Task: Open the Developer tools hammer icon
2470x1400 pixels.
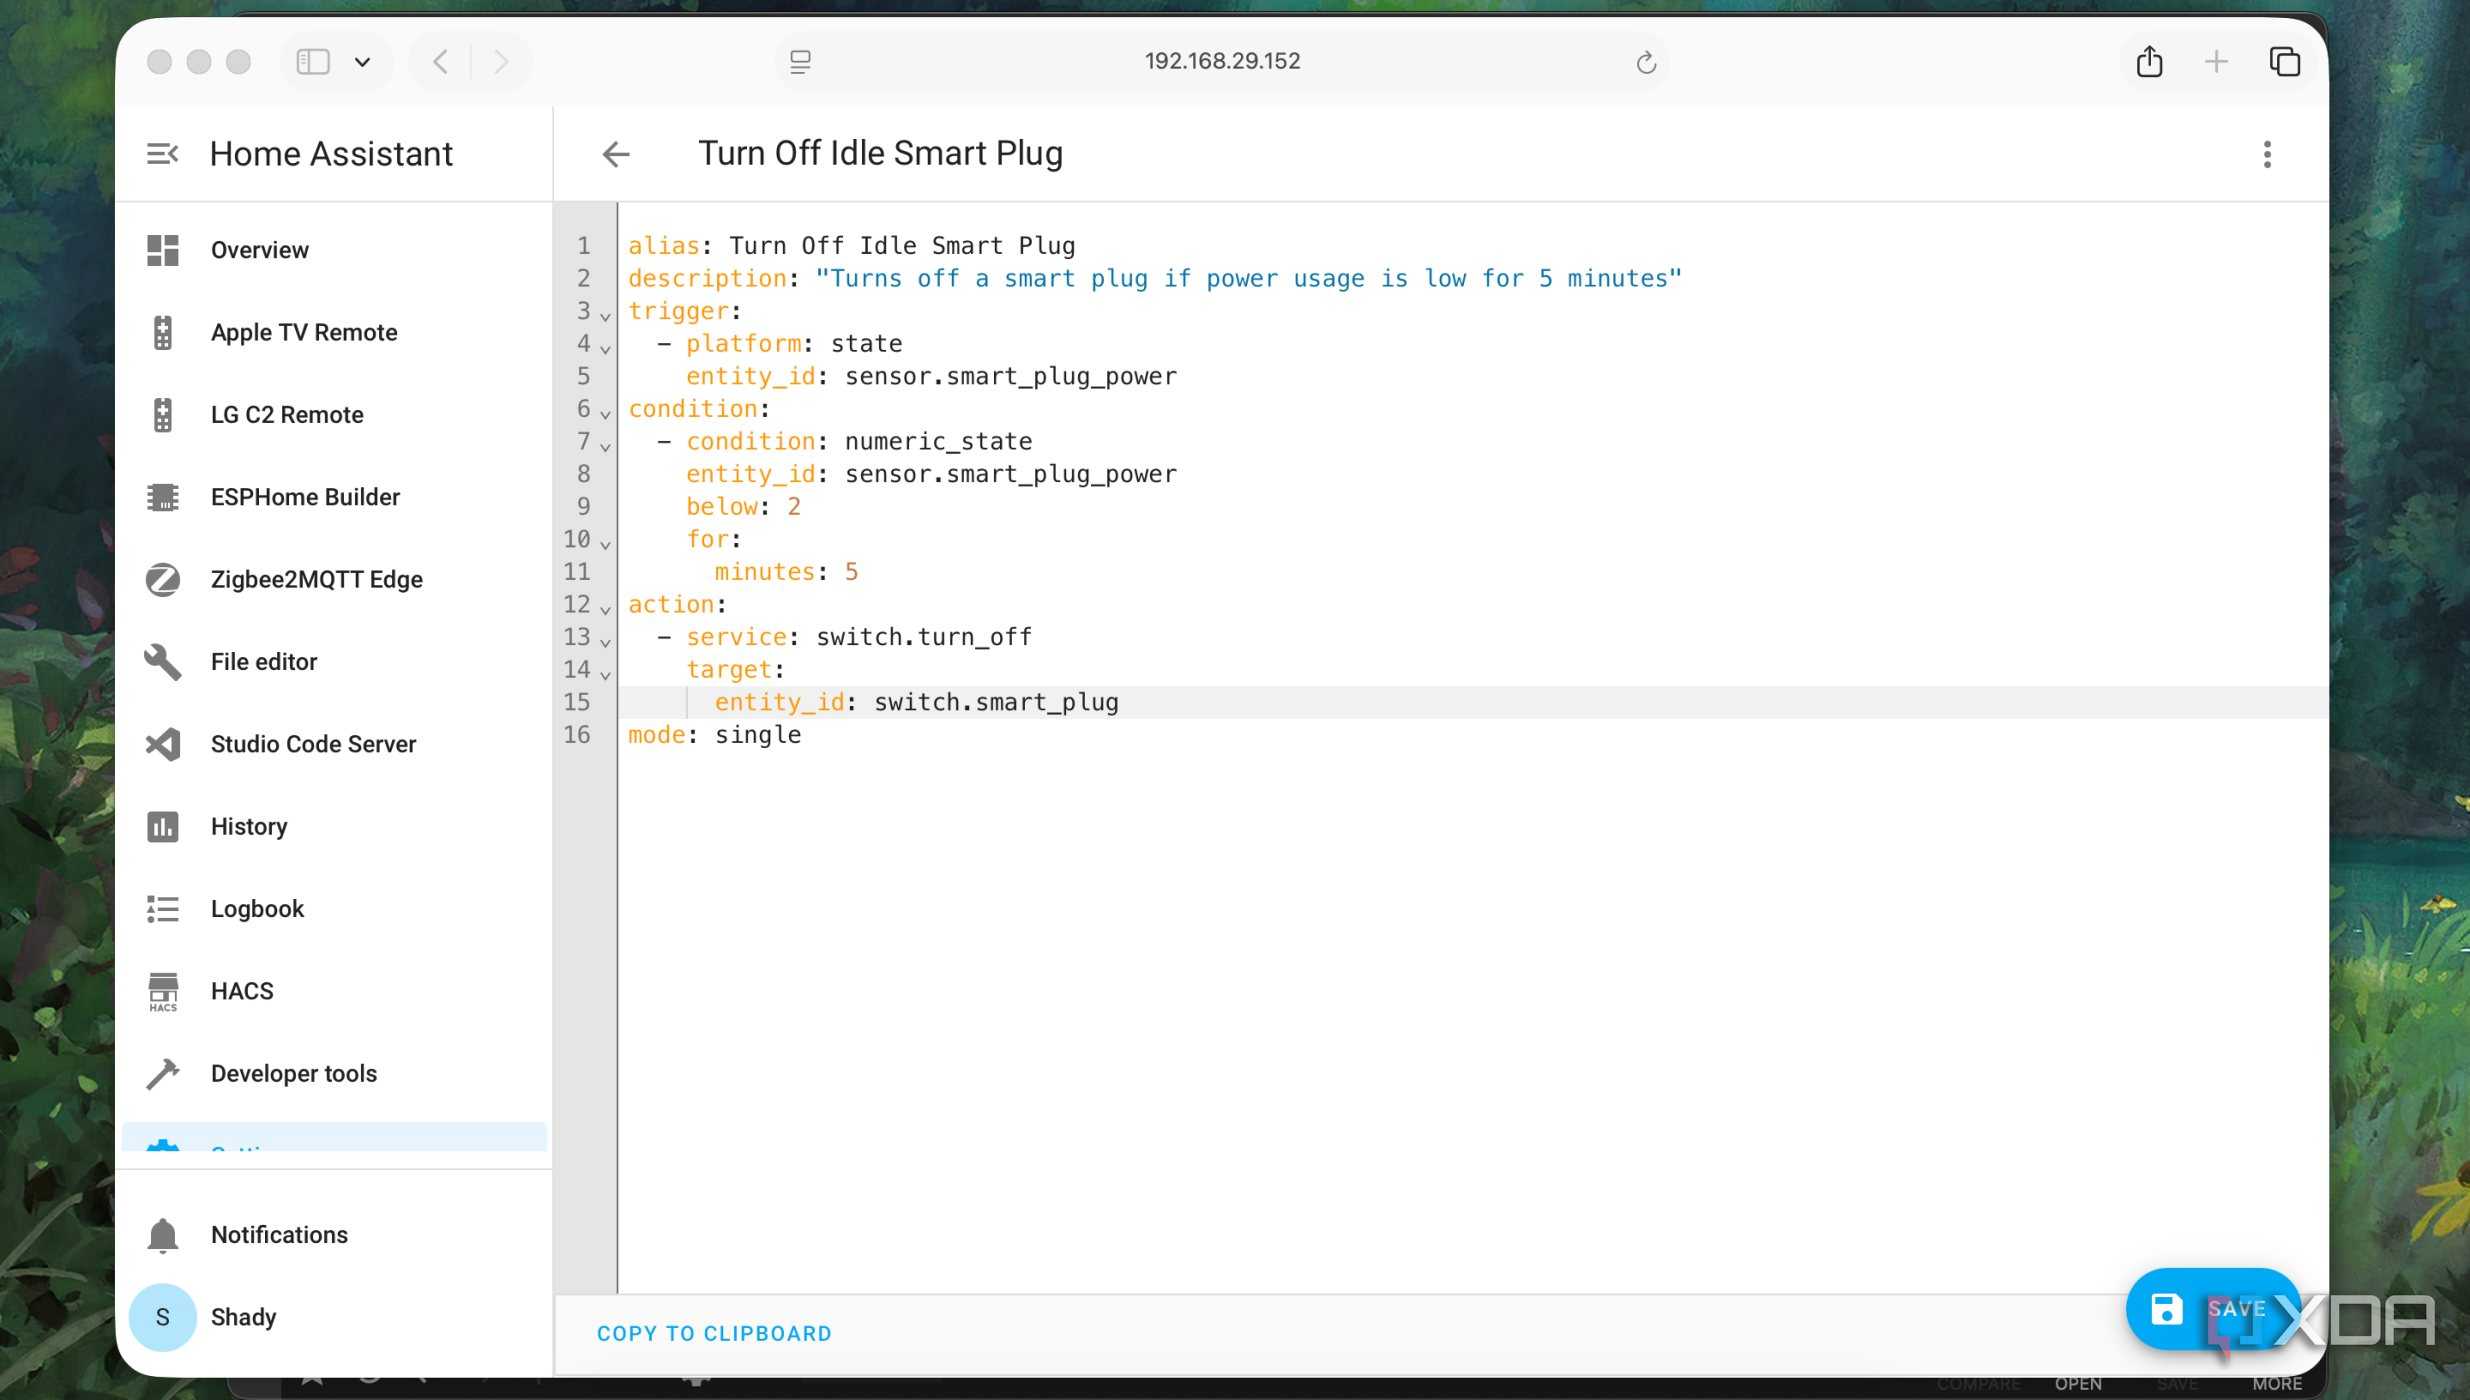Action: (x=162, y=1074)
